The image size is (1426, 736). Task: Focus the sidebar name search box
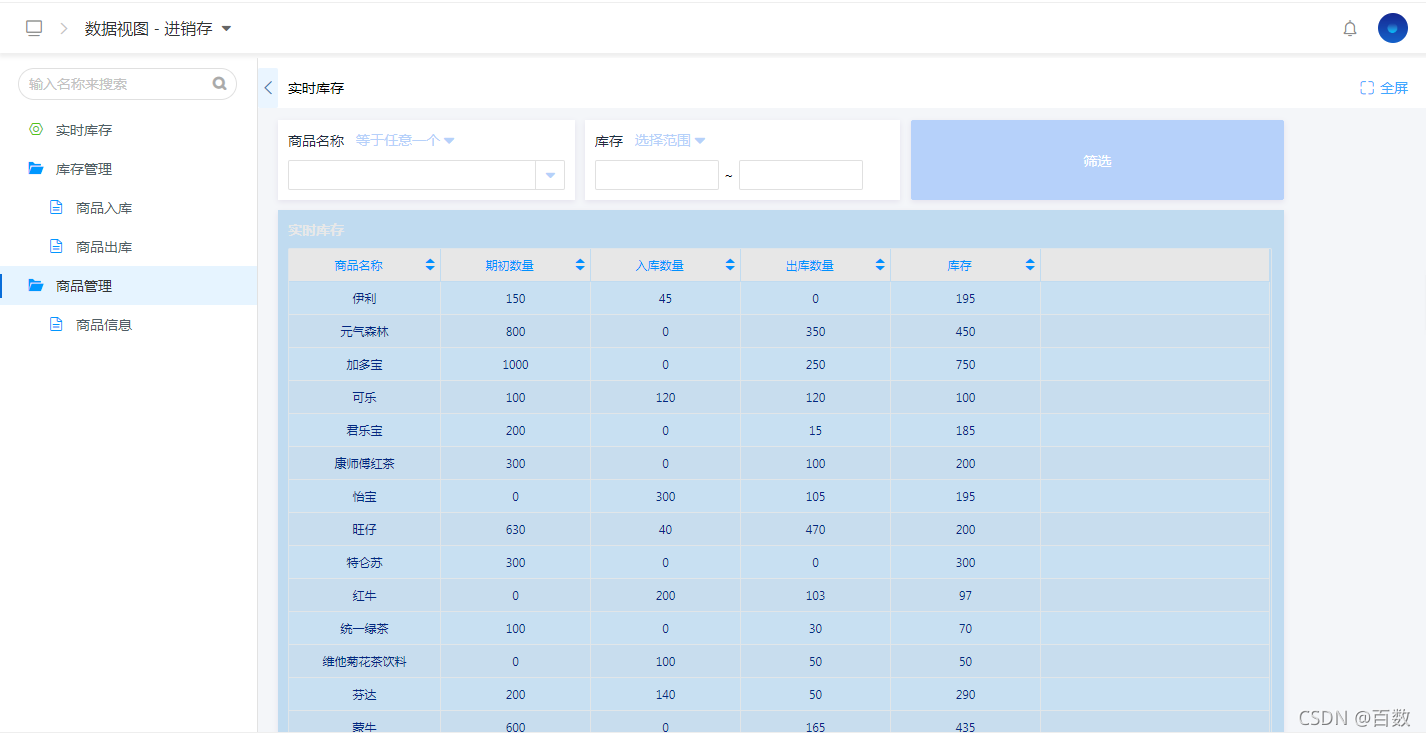tap(127, 84)
